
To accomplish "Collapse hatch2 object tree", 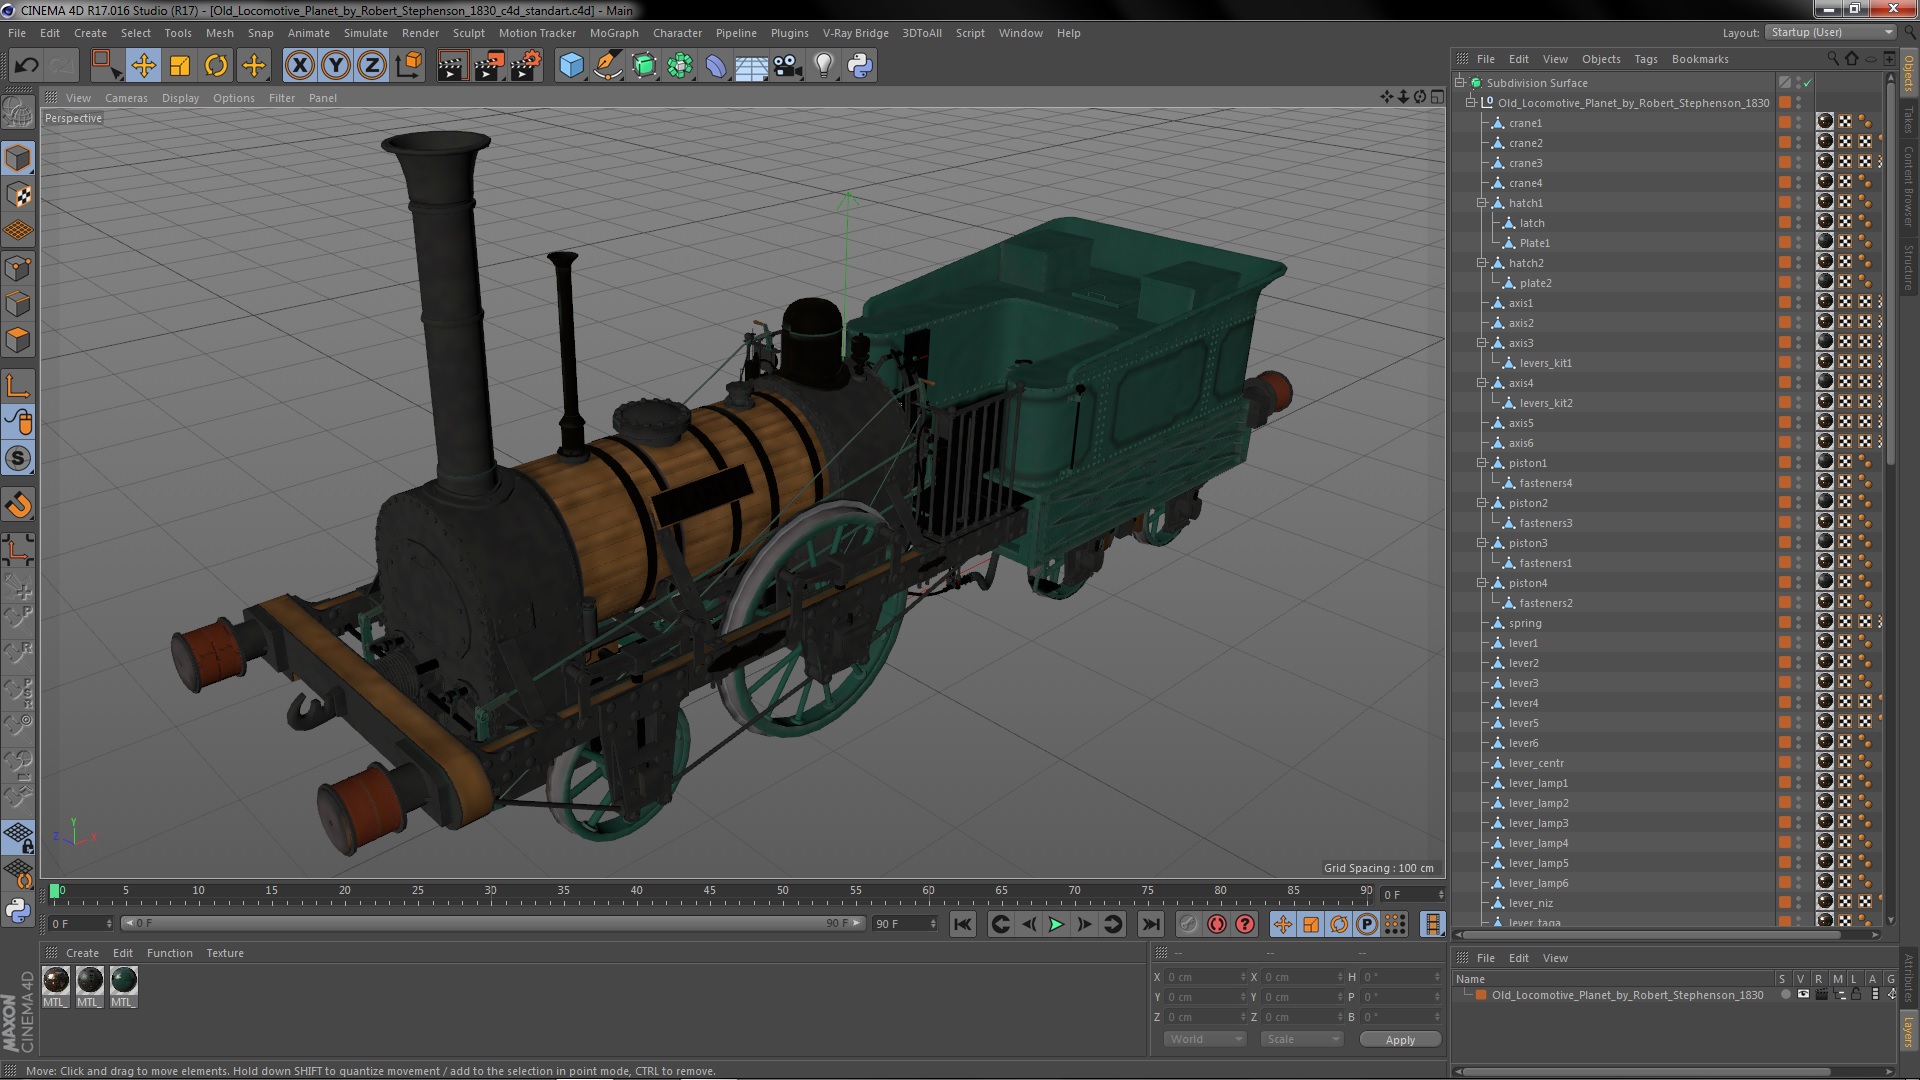I will tap(1482, 263).
